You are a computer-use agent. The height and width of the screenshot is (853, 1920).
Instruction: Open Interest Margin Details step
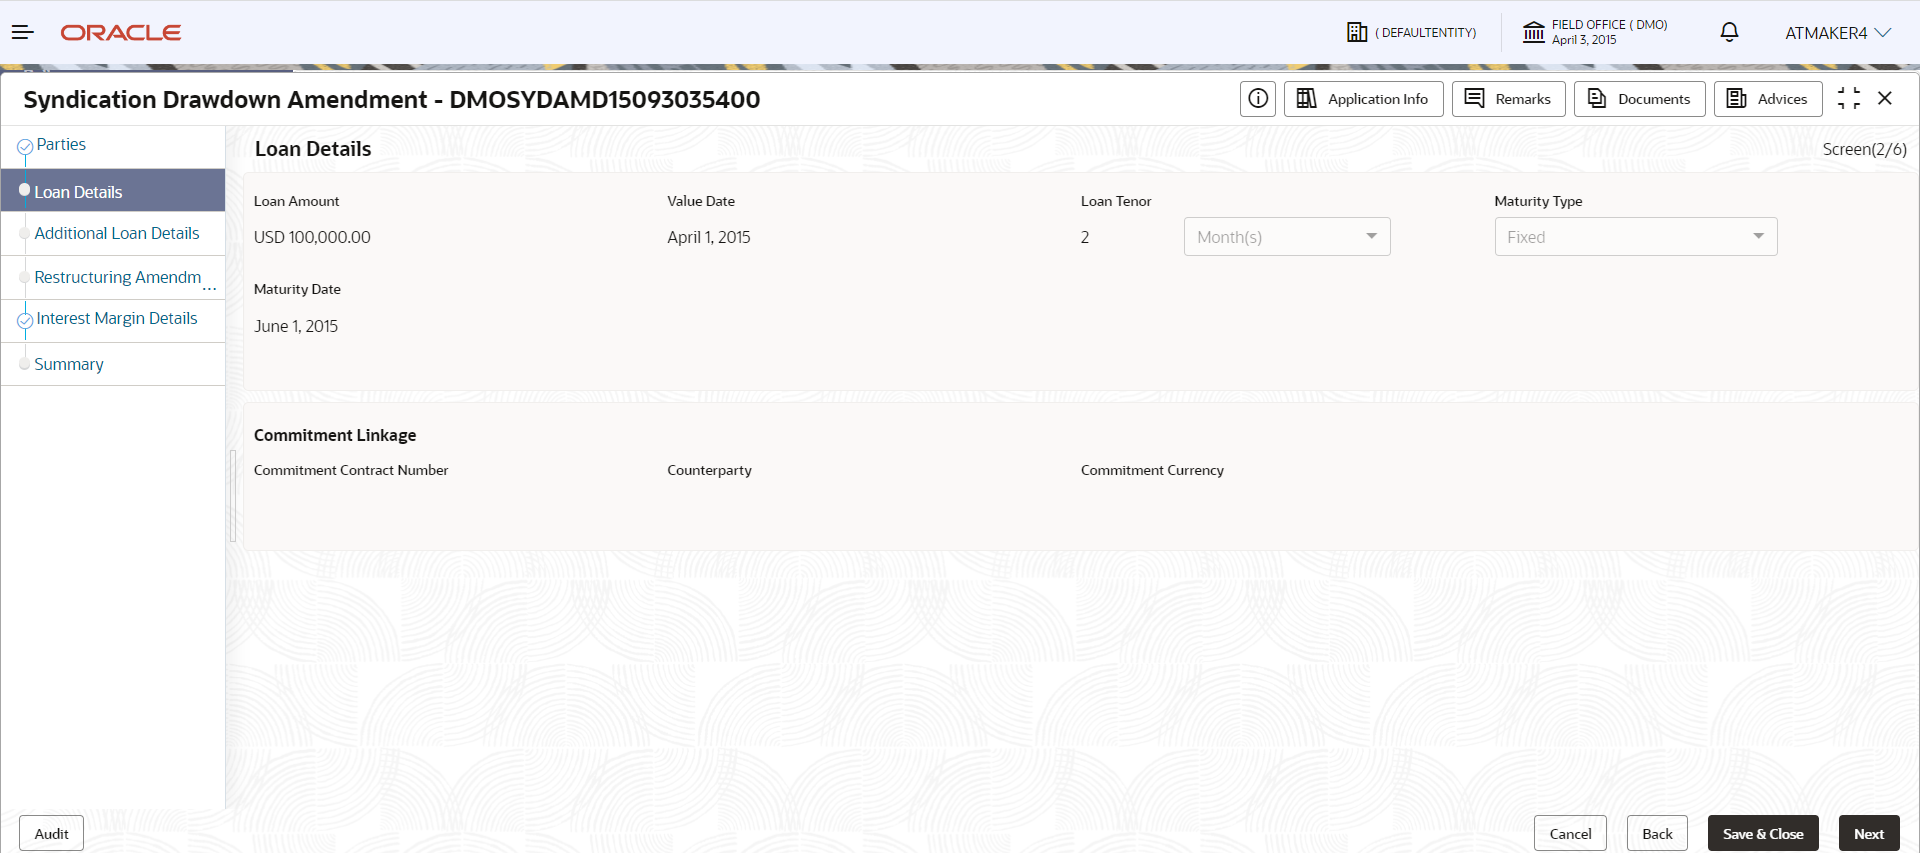[117, 318]
